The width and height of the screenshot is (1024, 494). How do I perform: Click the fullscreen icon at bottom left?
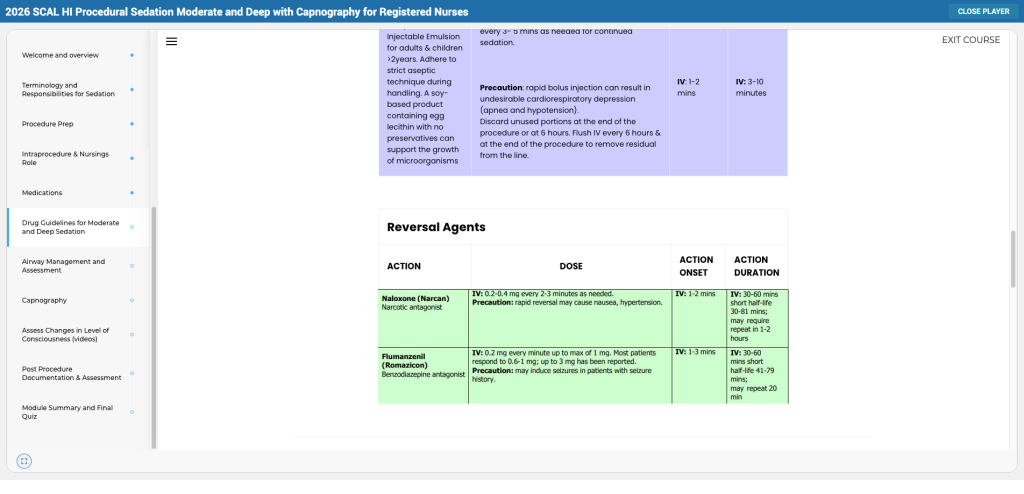[24, 461]
